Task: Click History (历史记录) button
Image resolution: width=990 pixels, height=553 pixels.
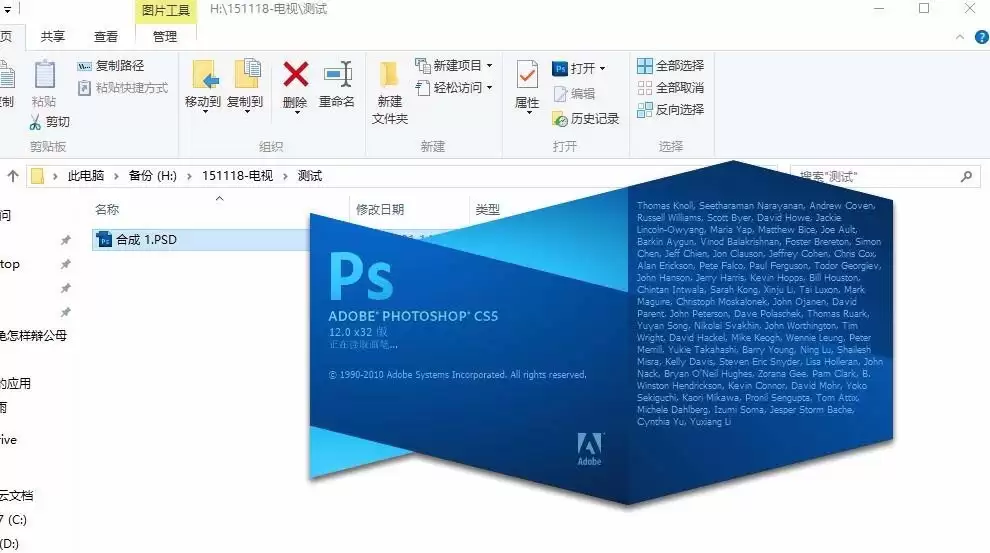Action: point(585,119)
